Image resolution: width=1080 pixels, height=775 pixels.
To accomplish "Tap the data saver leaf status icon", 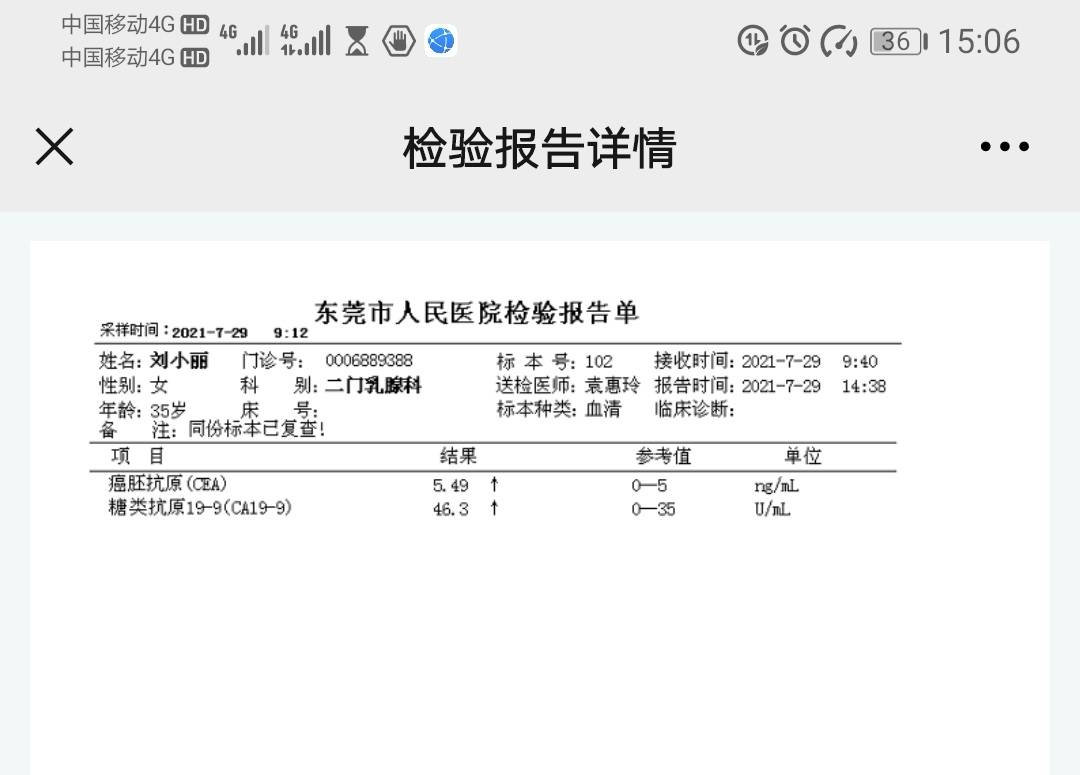I will click(x=753, y=41).
